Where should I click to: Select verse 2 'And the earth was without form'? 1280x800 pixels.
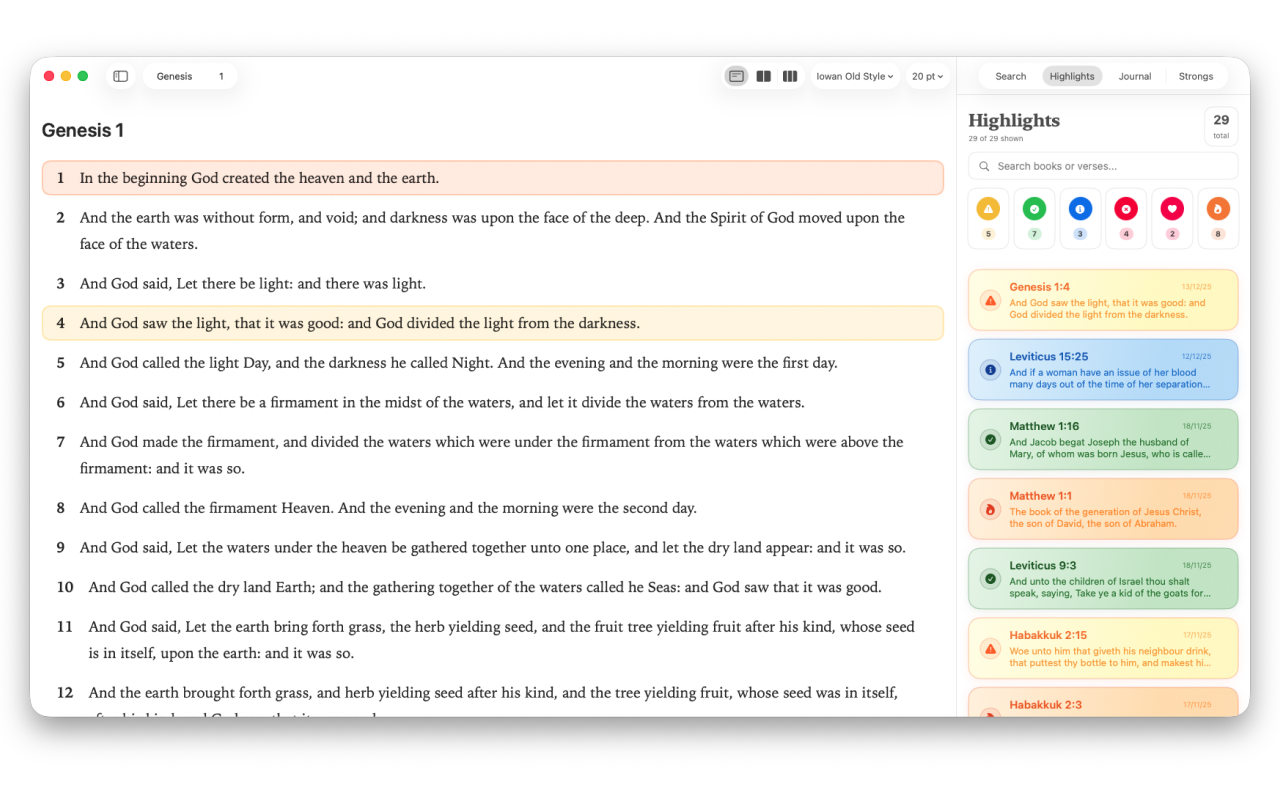click(492, 231)
